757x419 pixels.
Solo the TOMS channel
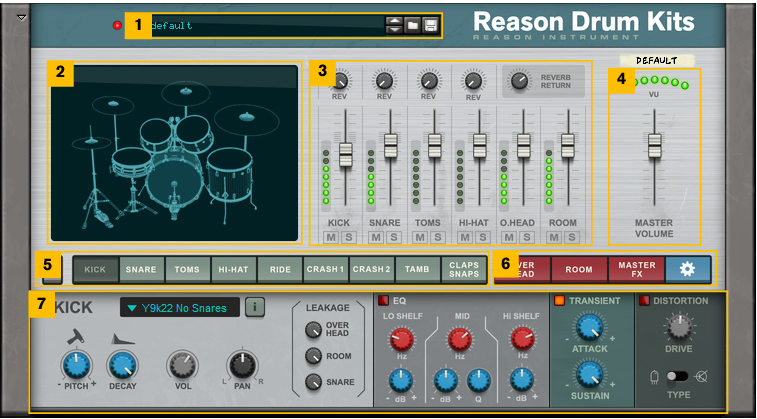437,237
